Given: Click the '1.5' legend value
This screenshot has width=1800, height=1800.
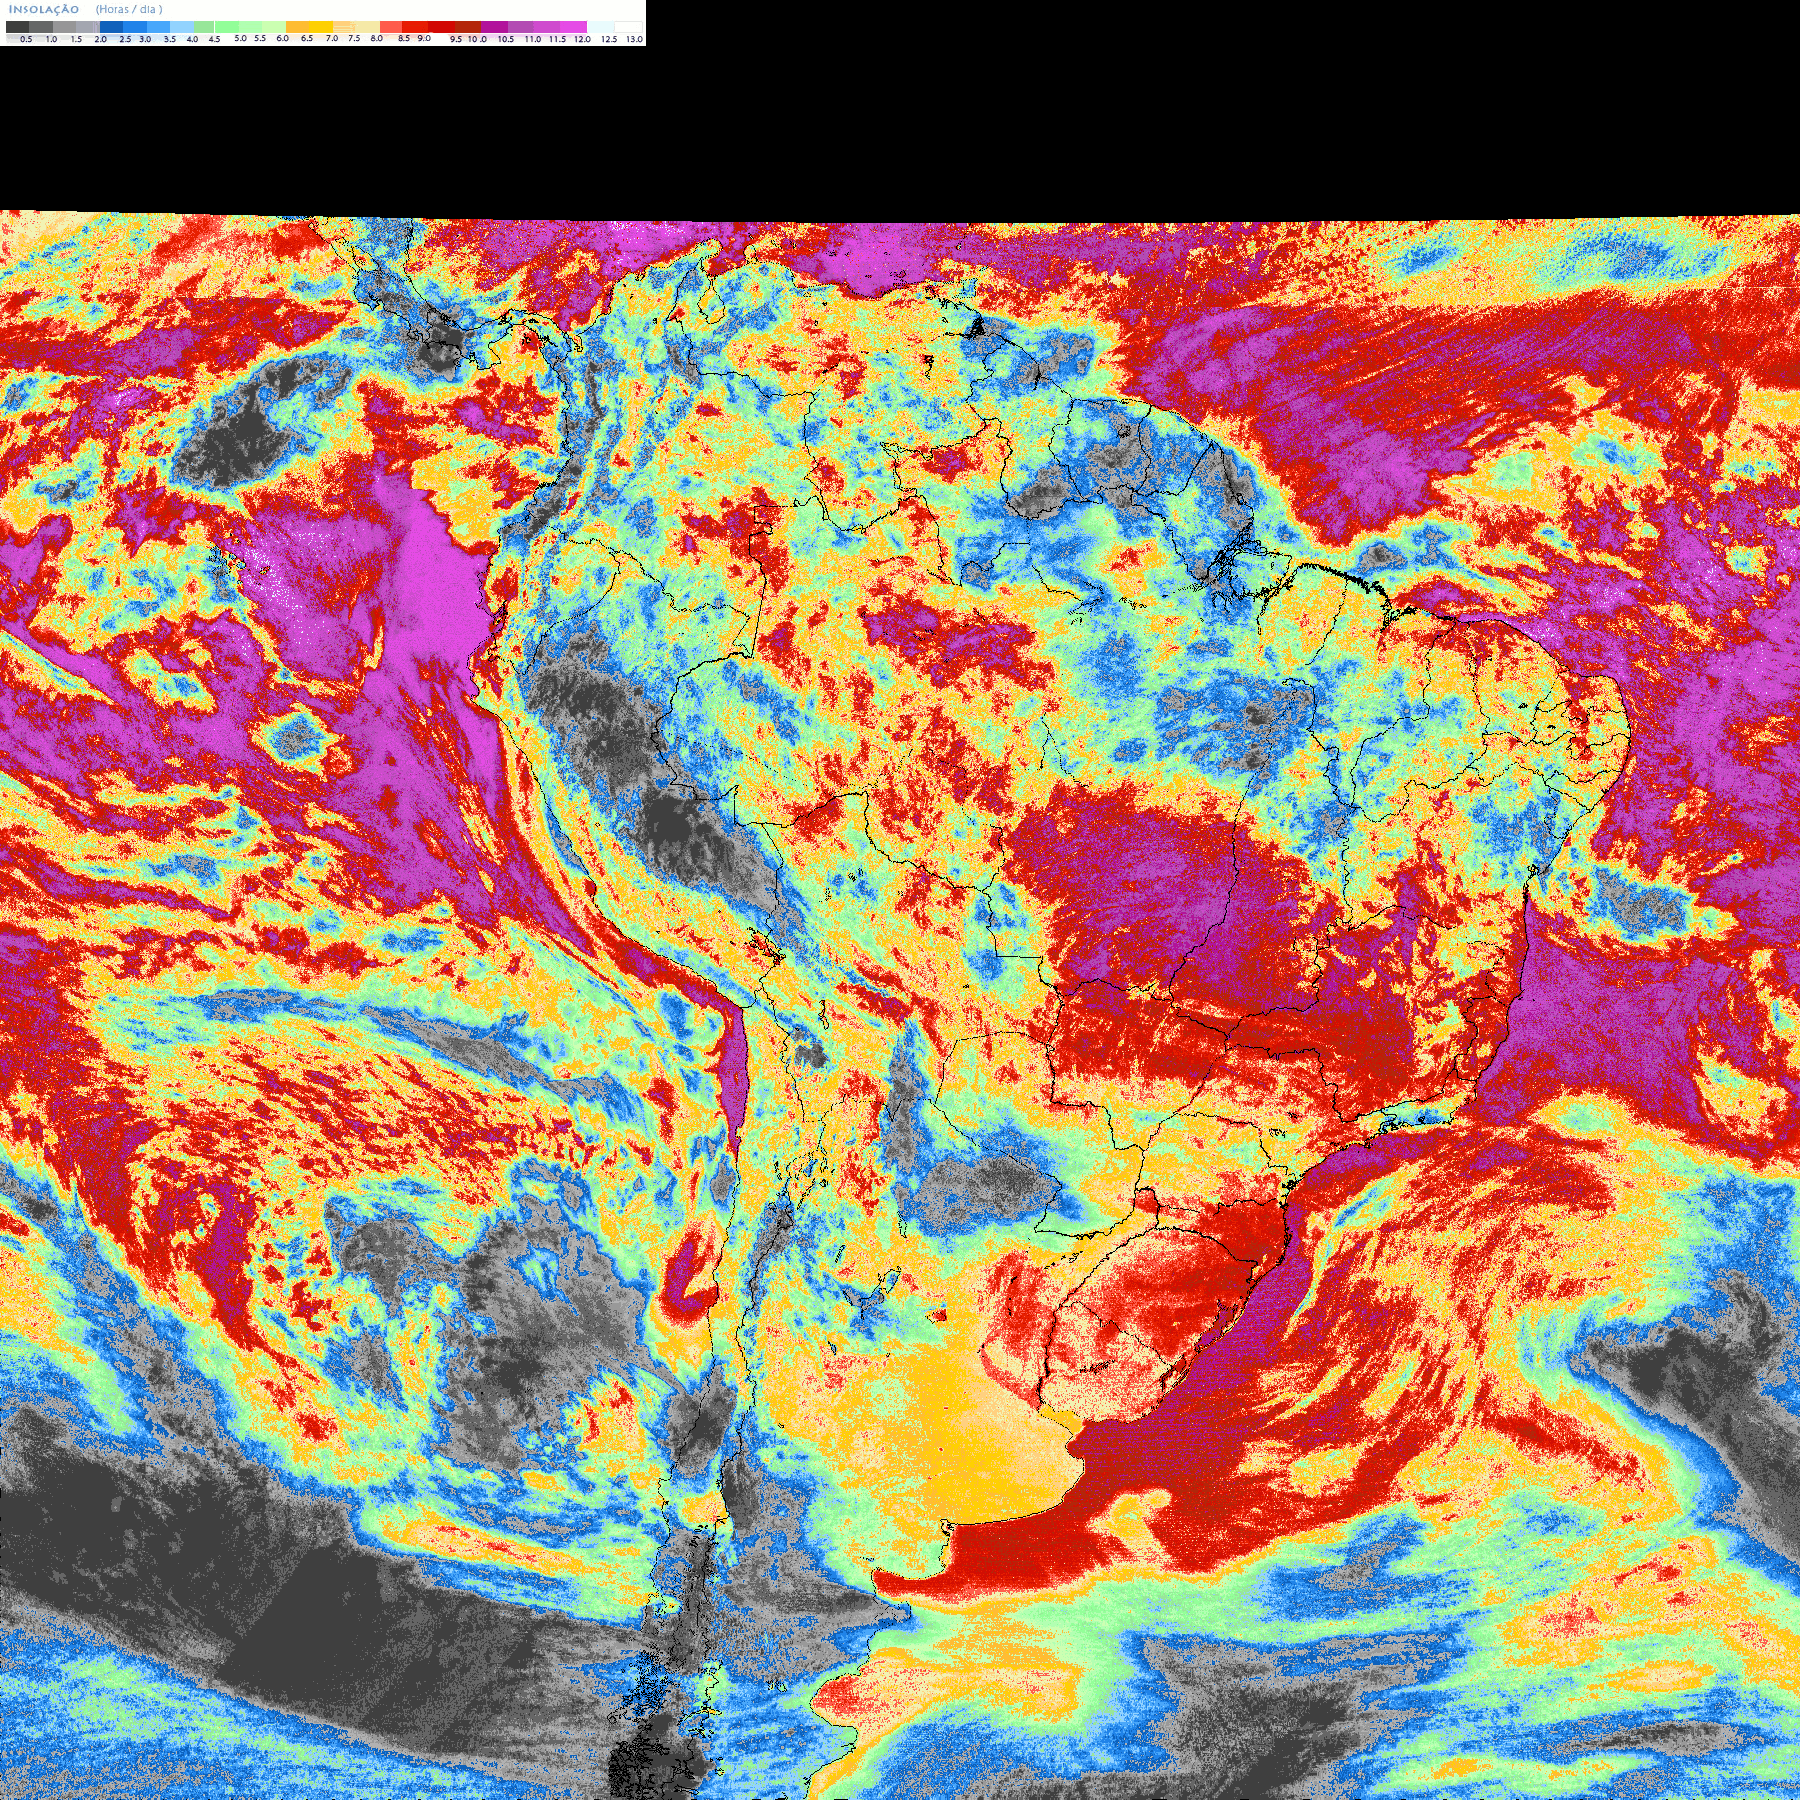Looking at the screenshot, I should (76, 39).
